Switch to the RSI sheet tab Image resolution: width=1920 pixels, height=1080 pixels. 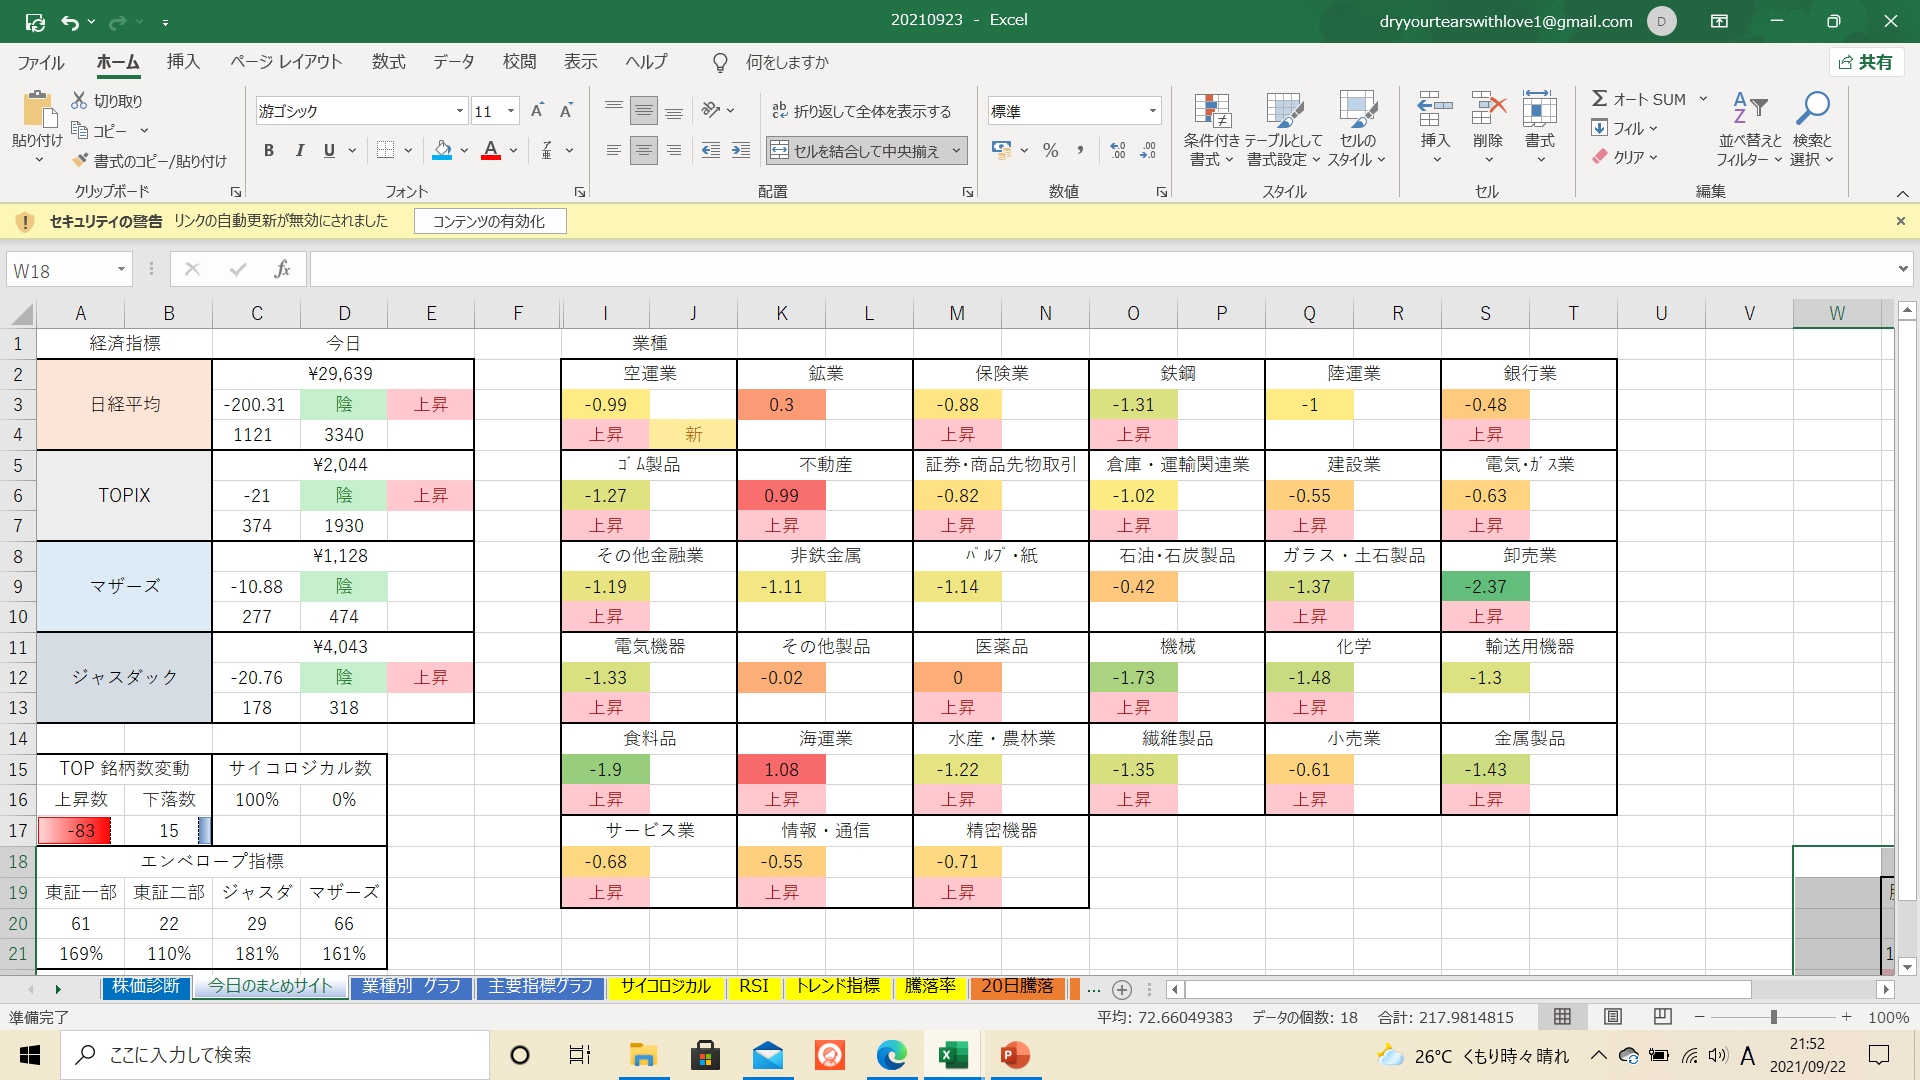coord(753,987)
